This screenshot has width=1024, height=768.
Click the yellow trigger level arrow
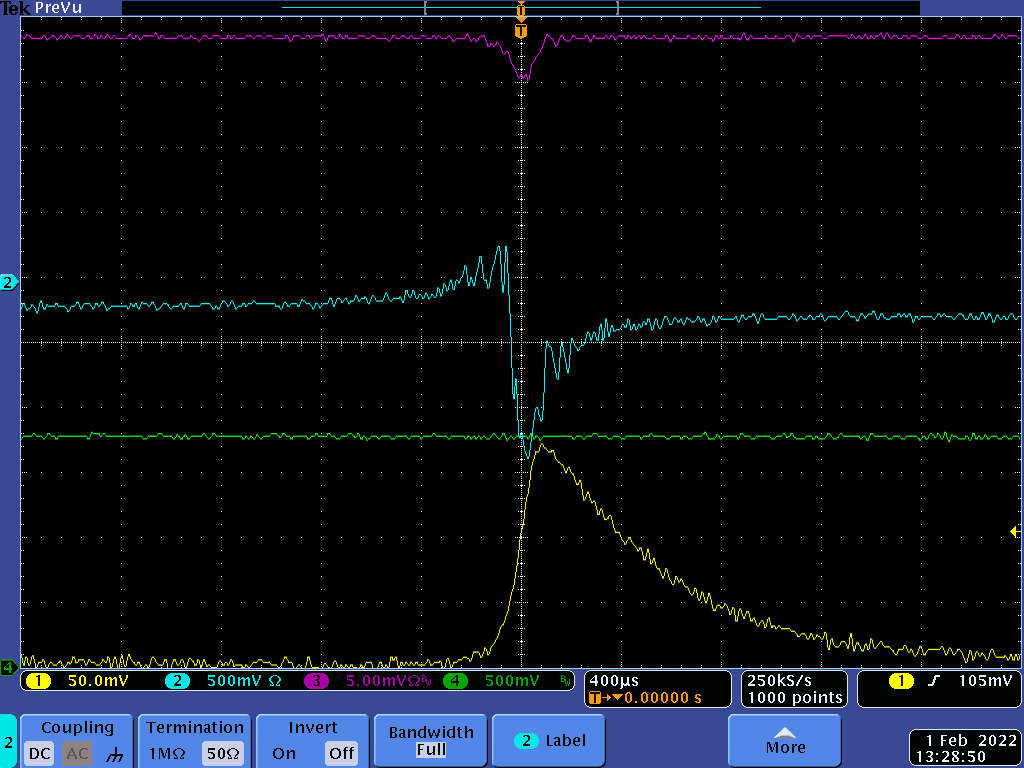pyautogui.click(x=1016, y=532)
